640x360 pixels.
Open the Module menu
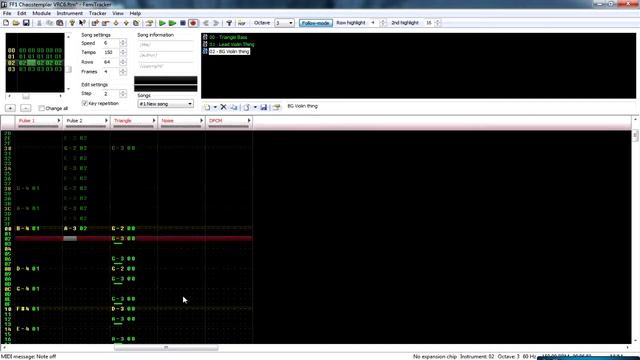tap(42, 13)
